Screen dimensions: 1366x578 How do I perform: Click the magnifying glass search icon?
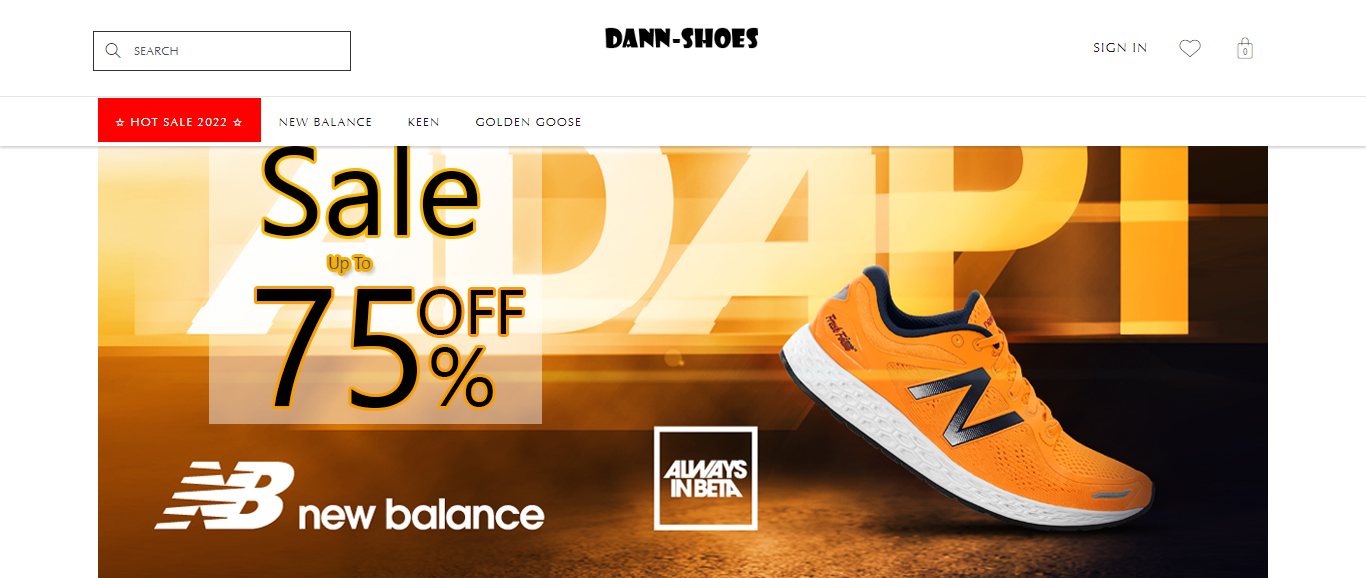pos(113,51)
